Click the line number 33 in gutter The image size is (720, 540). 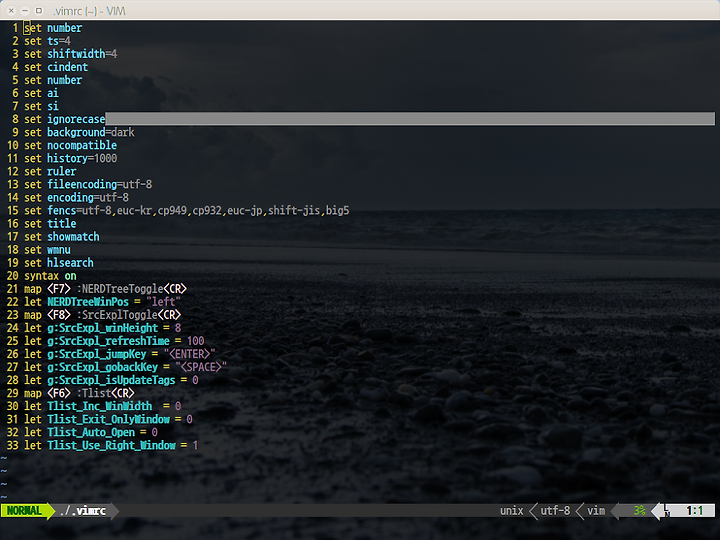(x=12, y=445)
